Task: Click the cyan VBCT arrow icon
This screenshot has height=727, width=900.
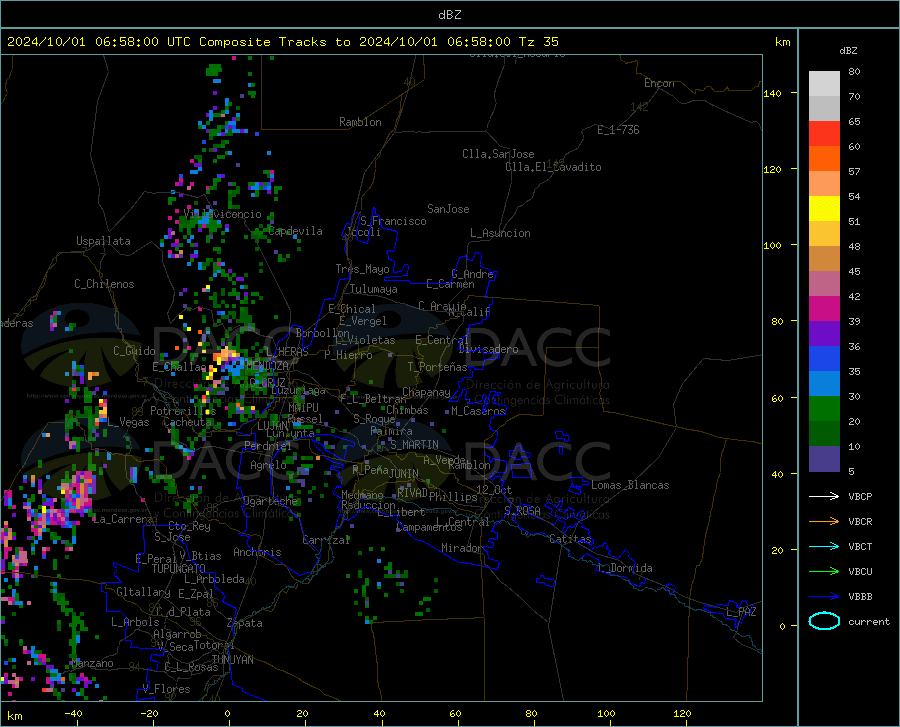Action: pos(824,546)
